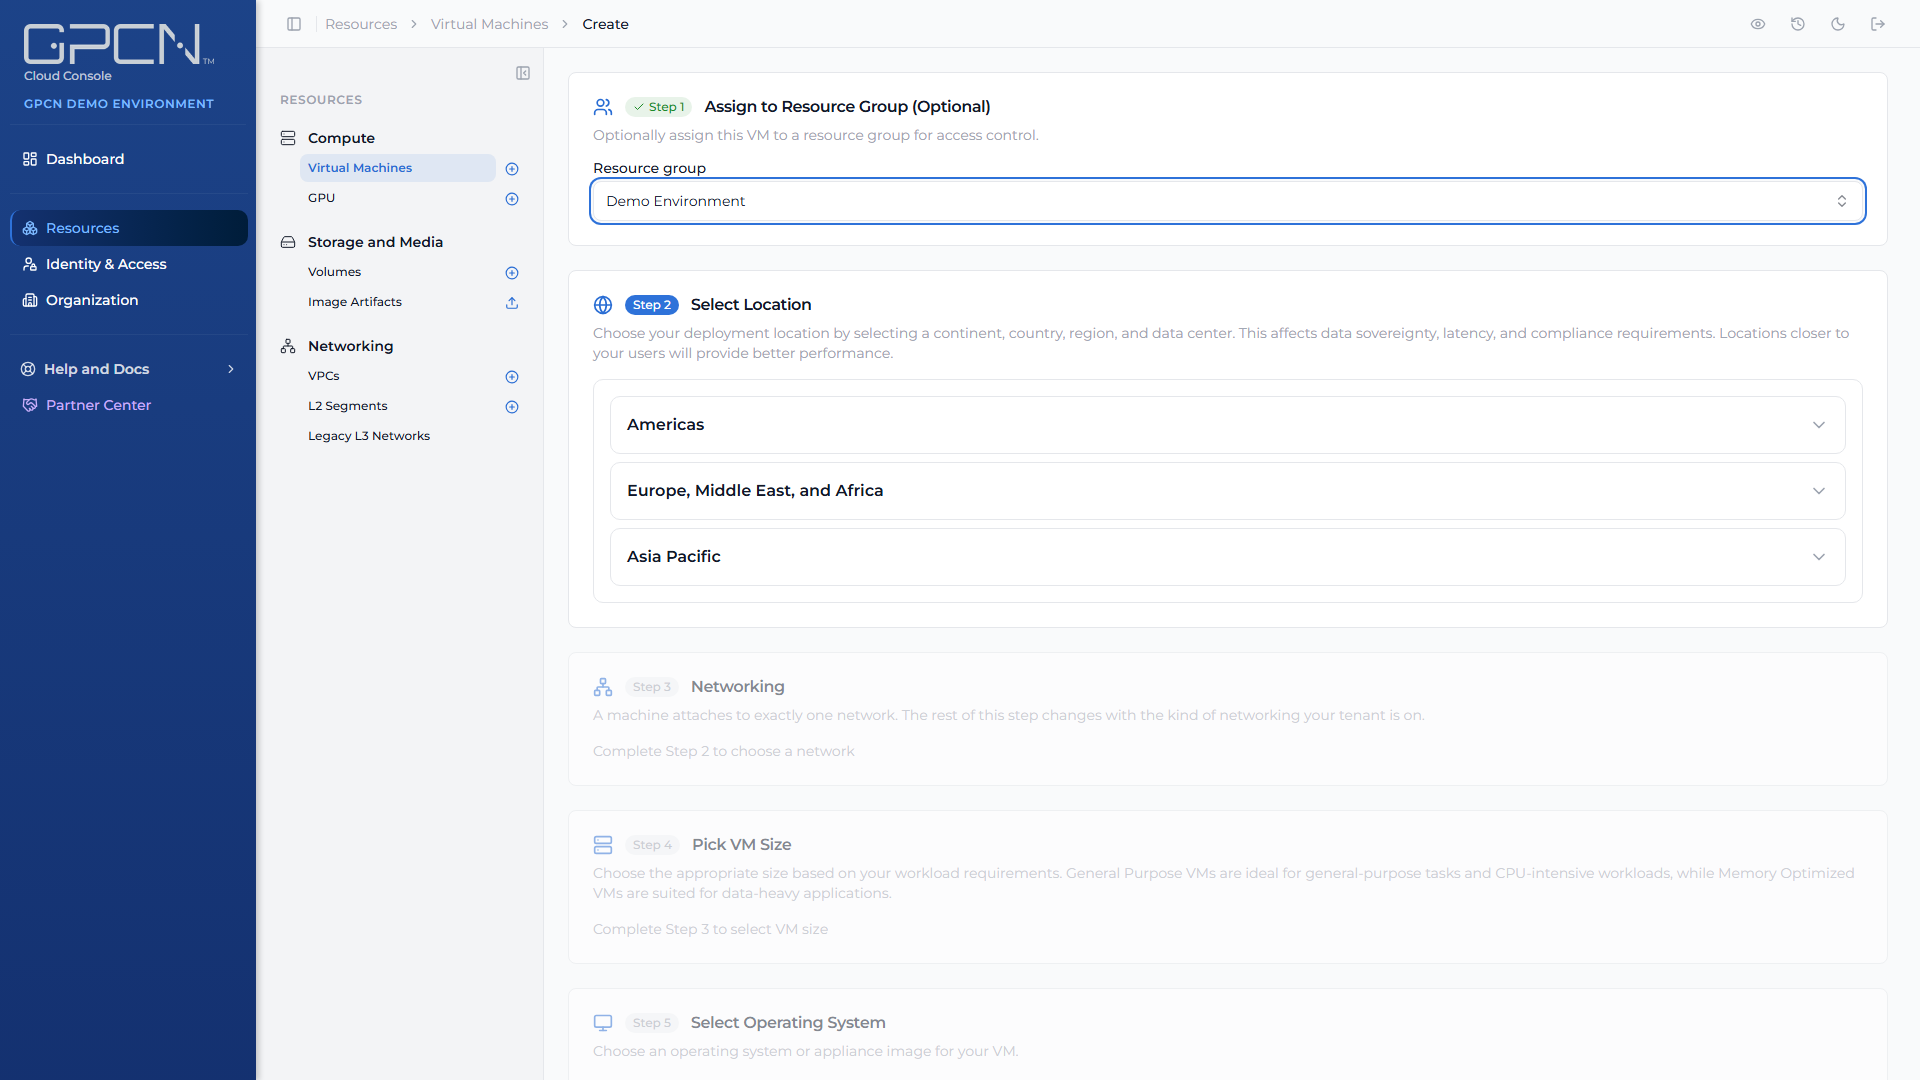Open Volumes under Storage and Media

coord(397,272)
